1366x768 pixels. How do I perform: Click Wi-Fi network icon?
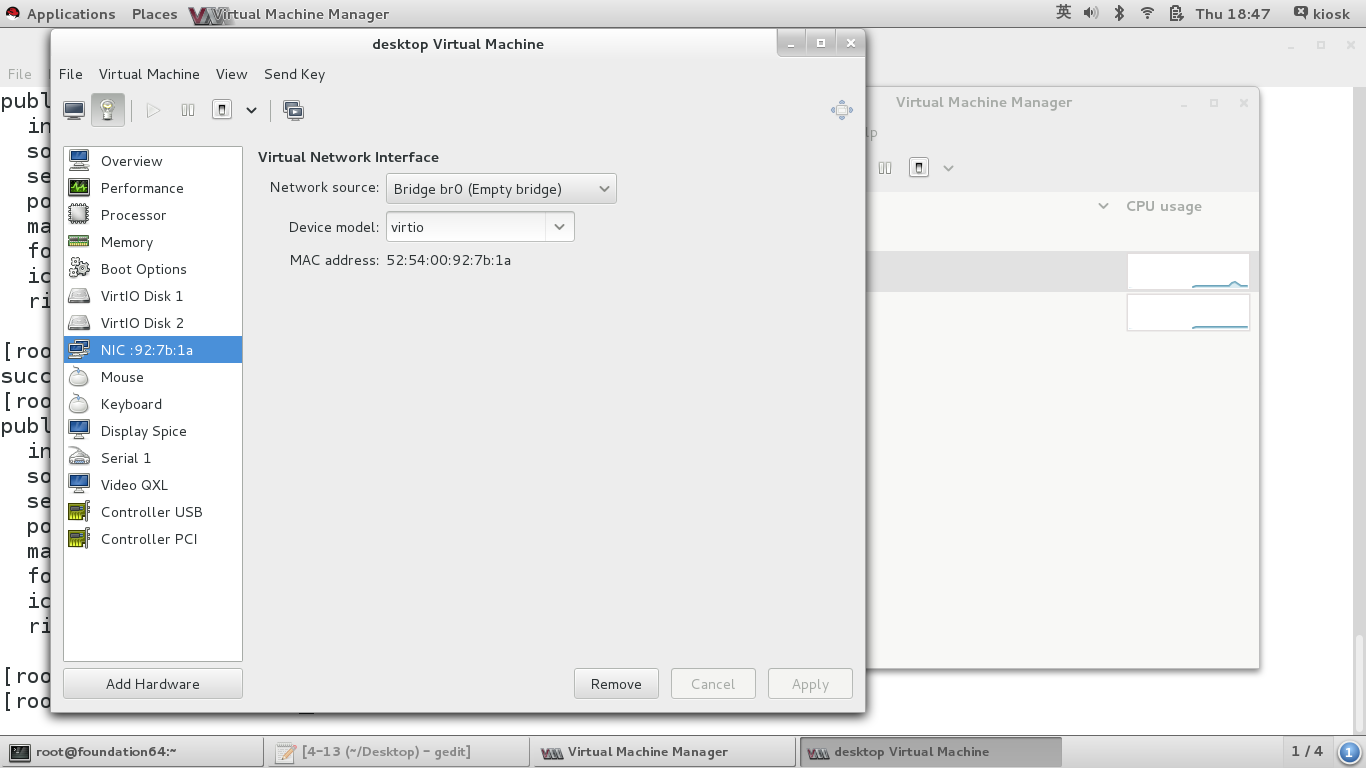[x=1147, y=13]
